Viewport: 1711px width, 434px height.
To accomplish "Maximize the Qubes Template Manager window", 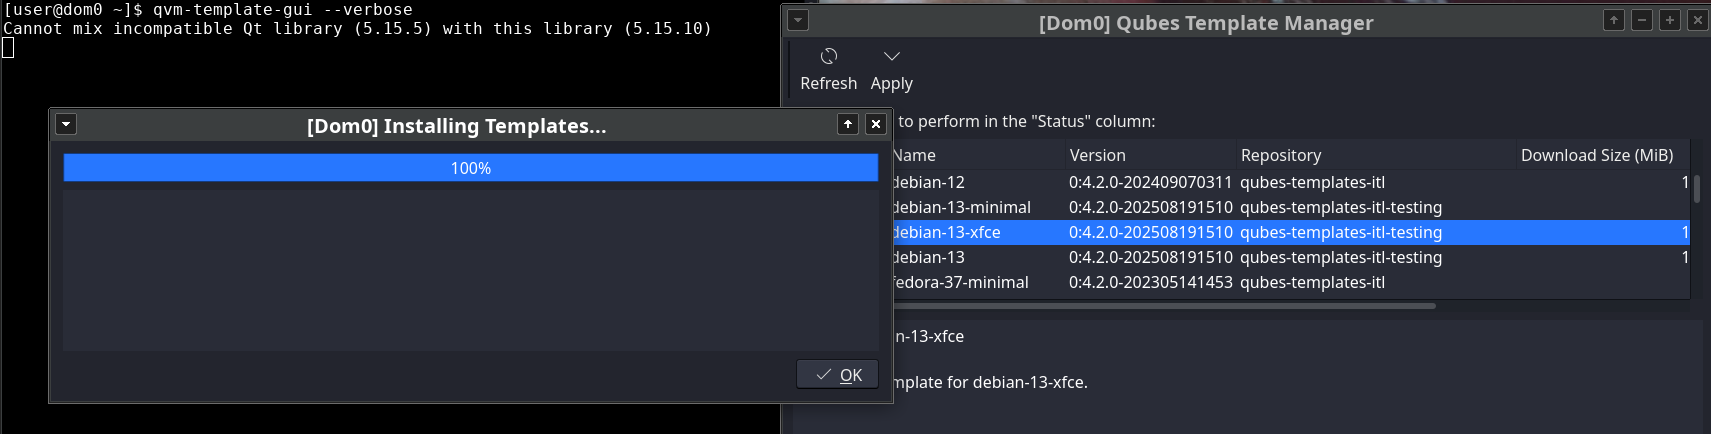I will [1670, 20].
